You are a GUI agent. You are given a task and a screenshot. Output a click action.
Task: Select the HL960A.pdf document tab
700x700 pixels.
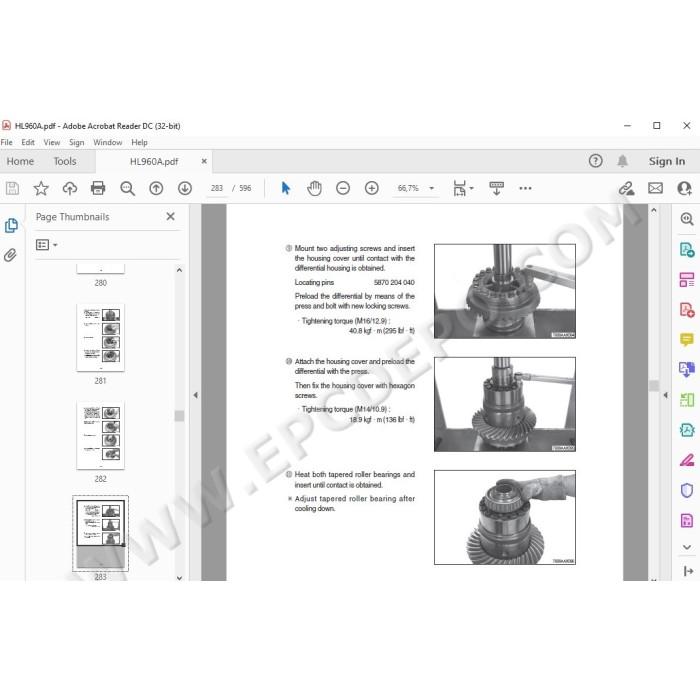(154, 162)
